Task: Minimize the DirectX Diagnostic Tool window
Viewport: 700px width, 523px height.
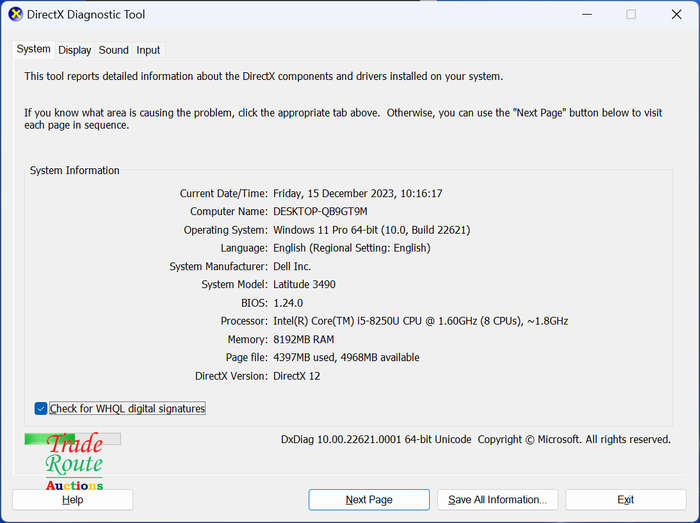Action: [587, 14]
